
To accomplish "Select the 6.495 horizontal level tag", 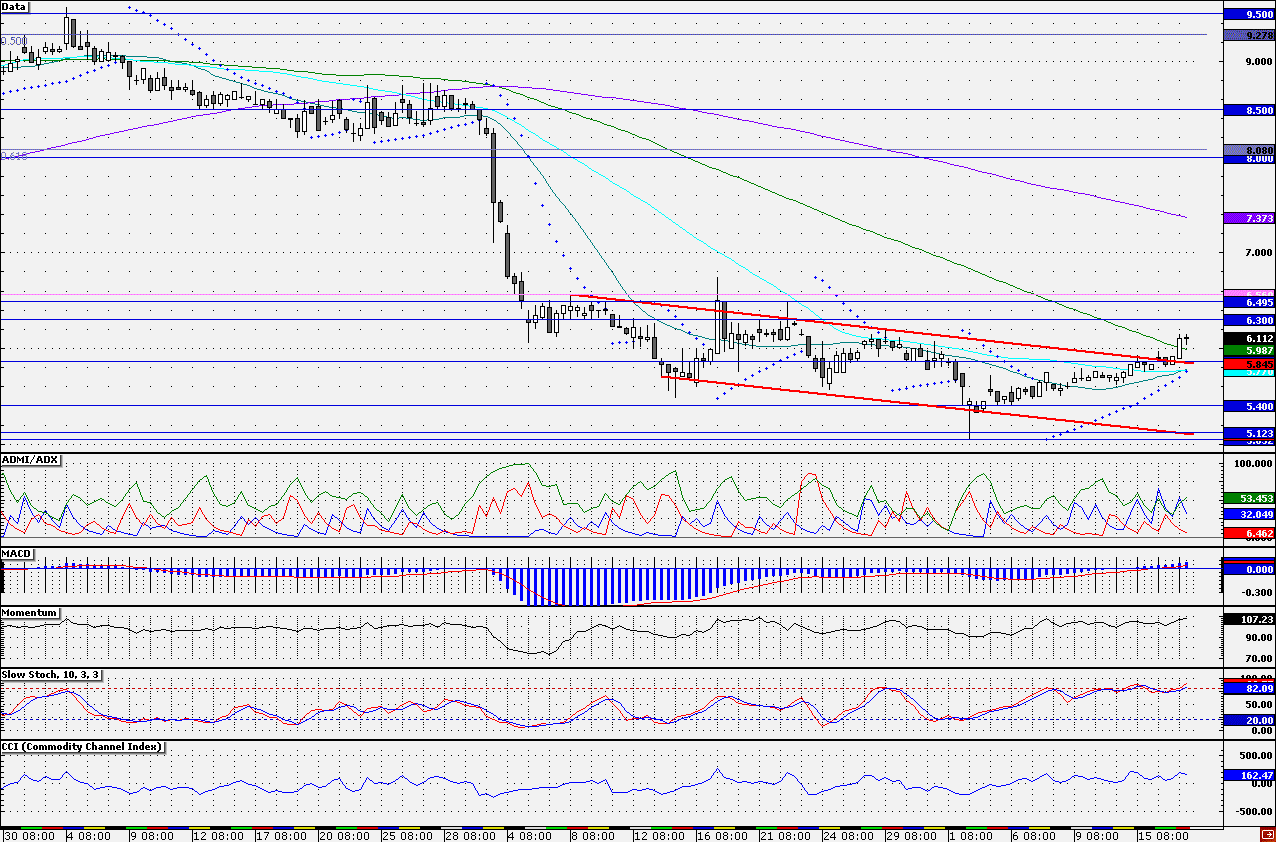I will click(1249, 302).
